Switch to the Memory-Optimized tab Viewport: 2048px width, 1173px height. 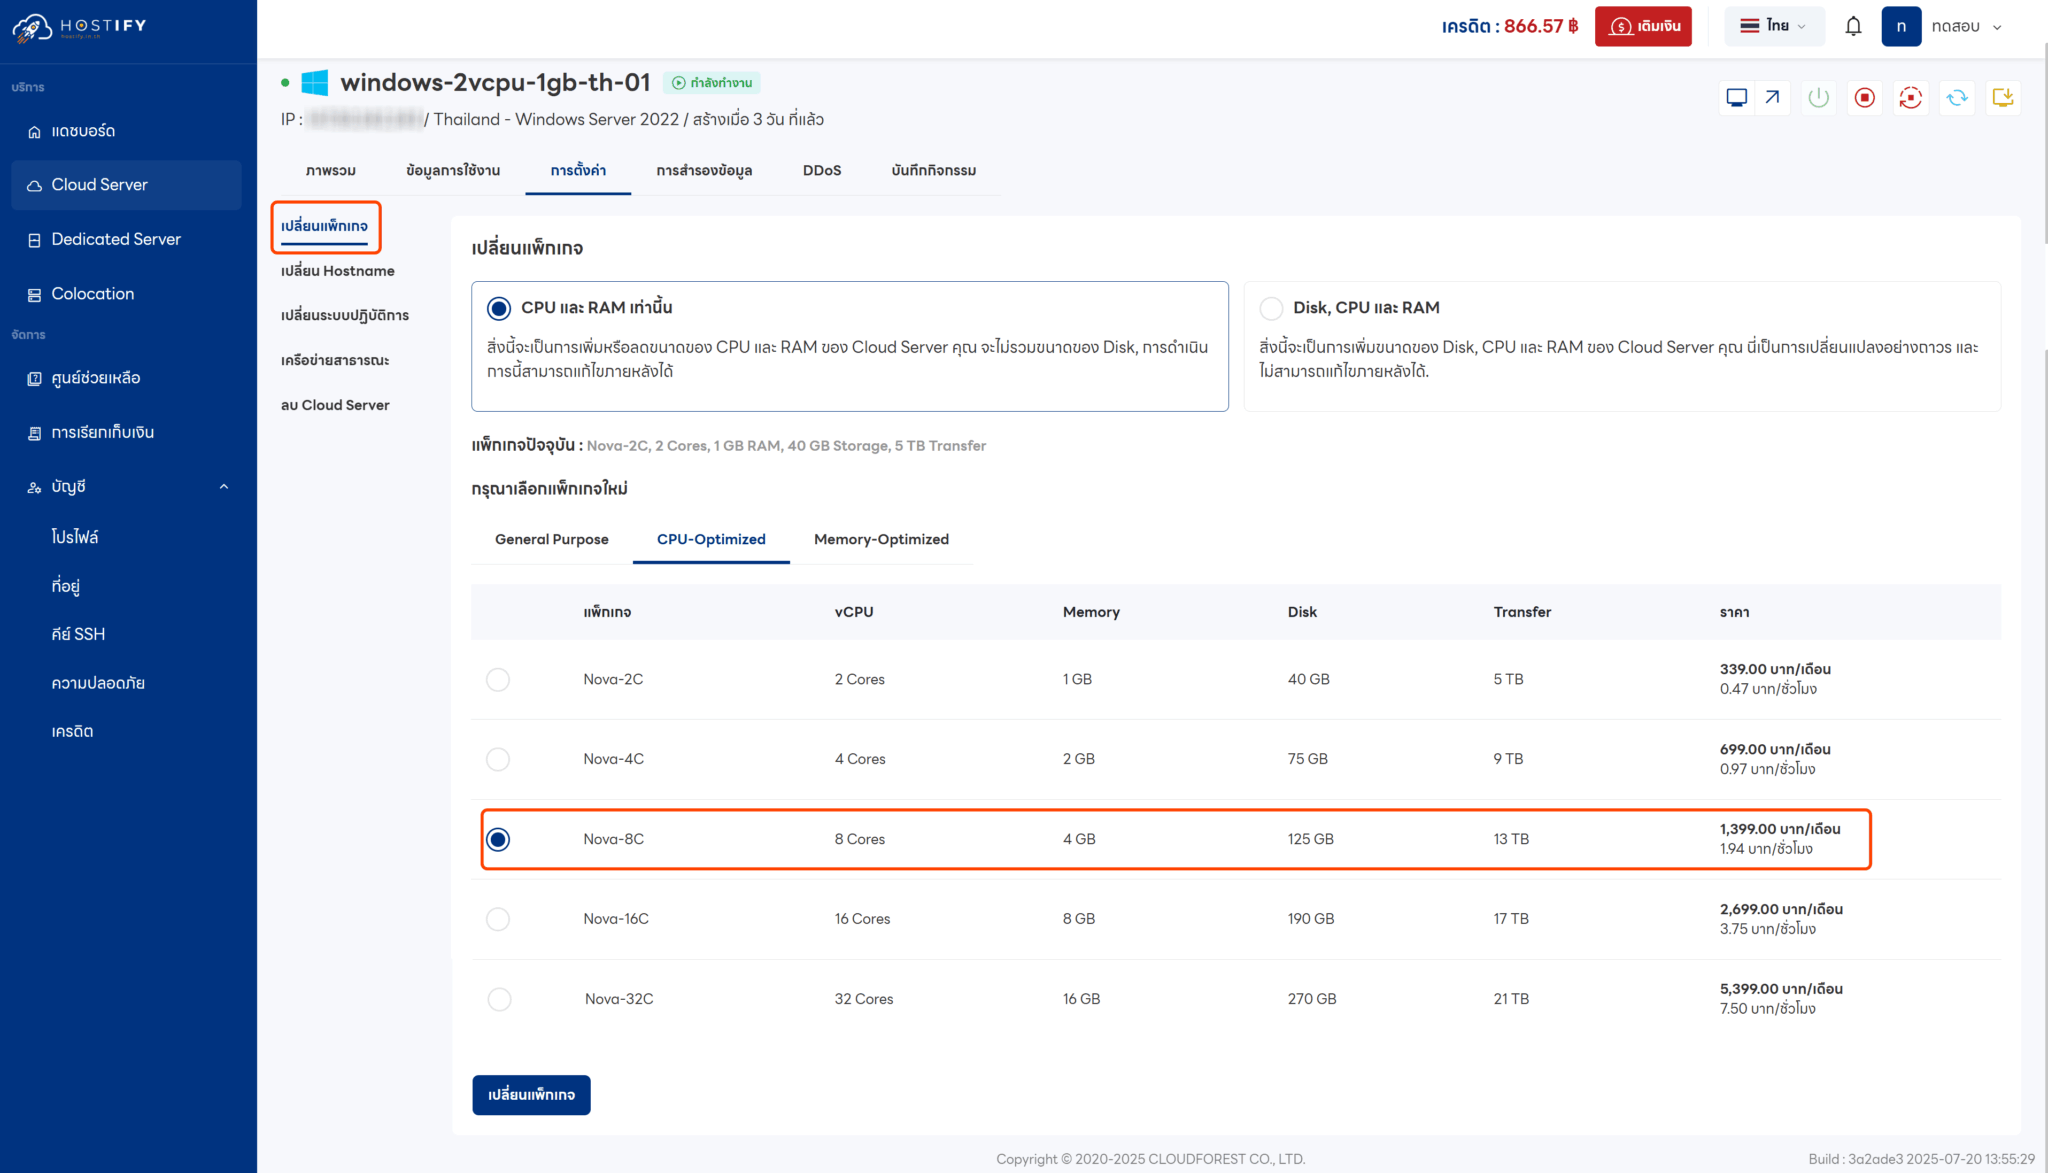coord(881,539)
